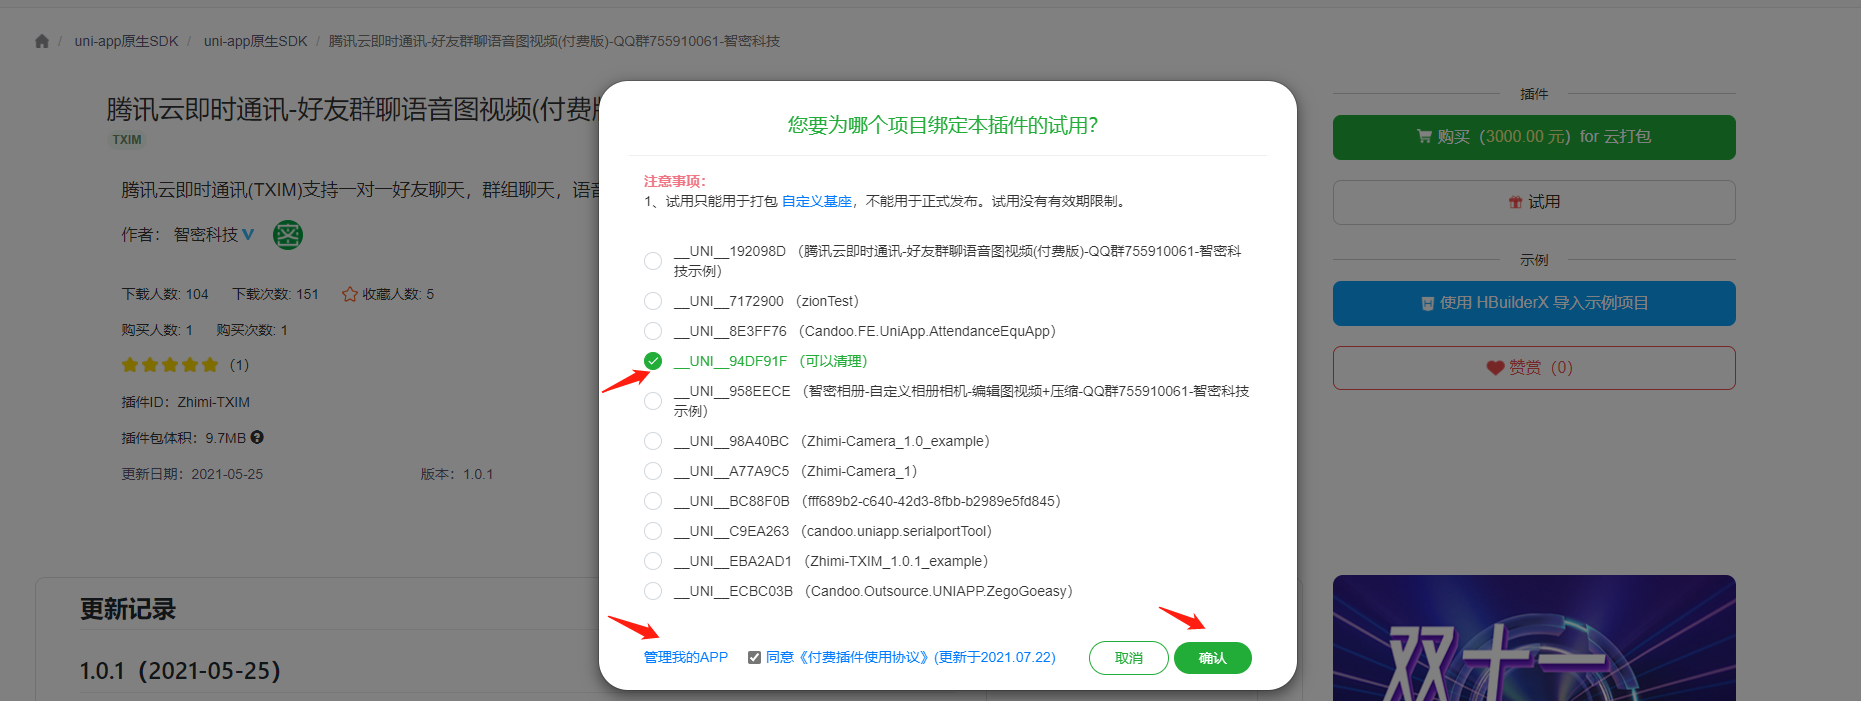Click the home icon in breadcrumb

click(42, 41)
